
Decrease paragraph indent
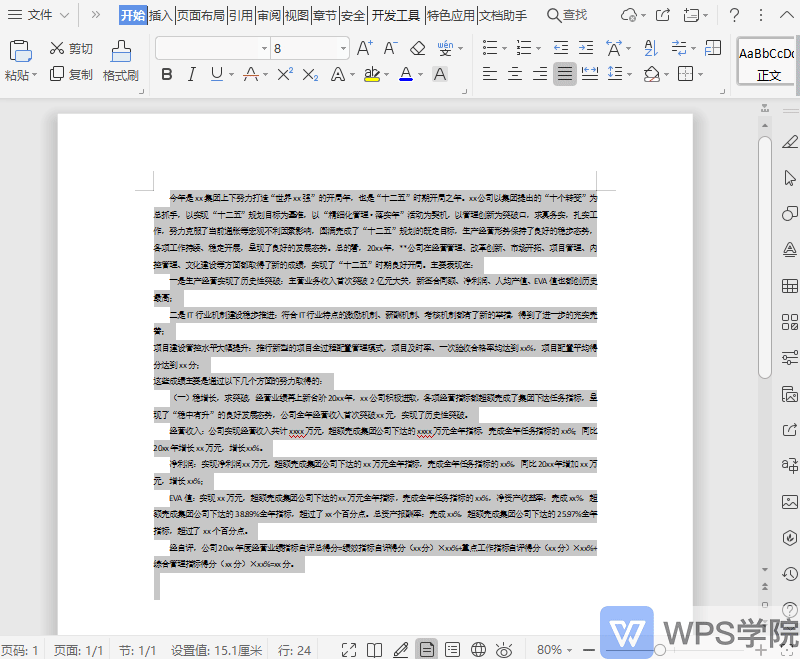(561, 48)
